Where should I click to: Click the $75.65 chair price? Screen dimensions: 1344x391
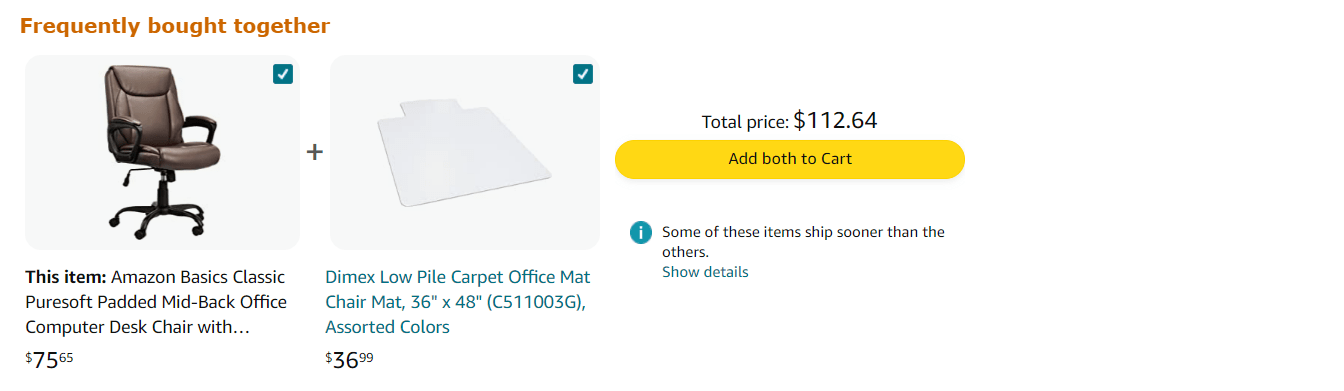[x=50, y=360]
